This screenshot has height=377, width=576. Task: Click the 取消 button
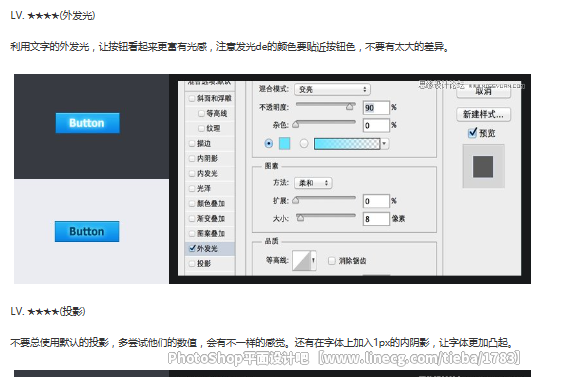coord(483,92)
